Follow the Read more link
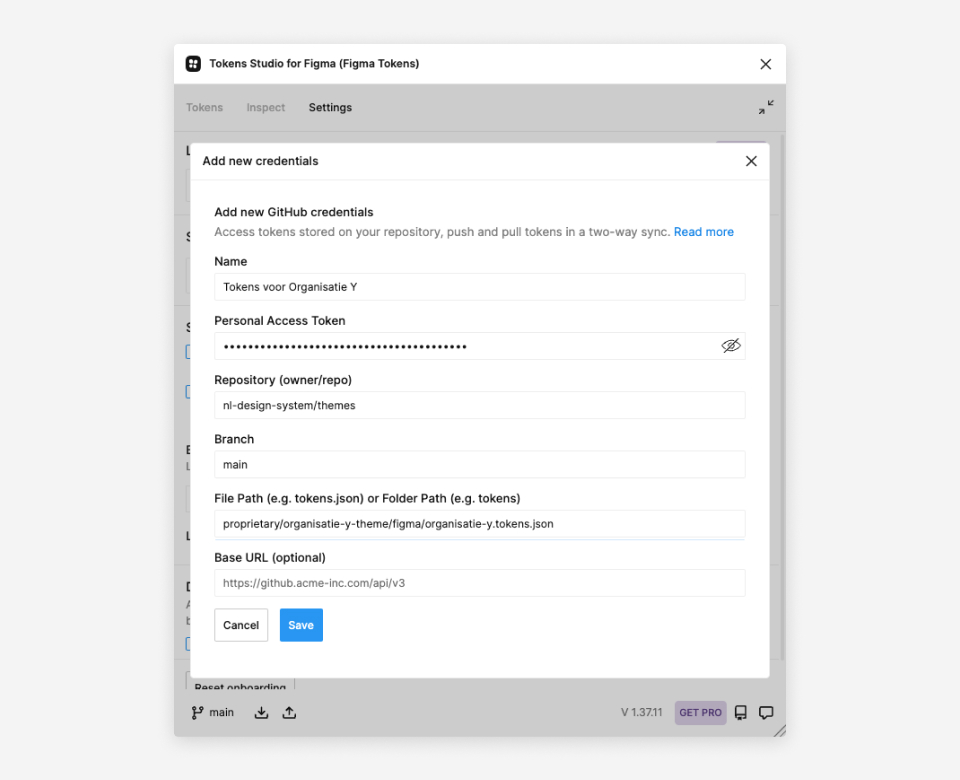Viewport: 960px width, 780px height. 703,232
